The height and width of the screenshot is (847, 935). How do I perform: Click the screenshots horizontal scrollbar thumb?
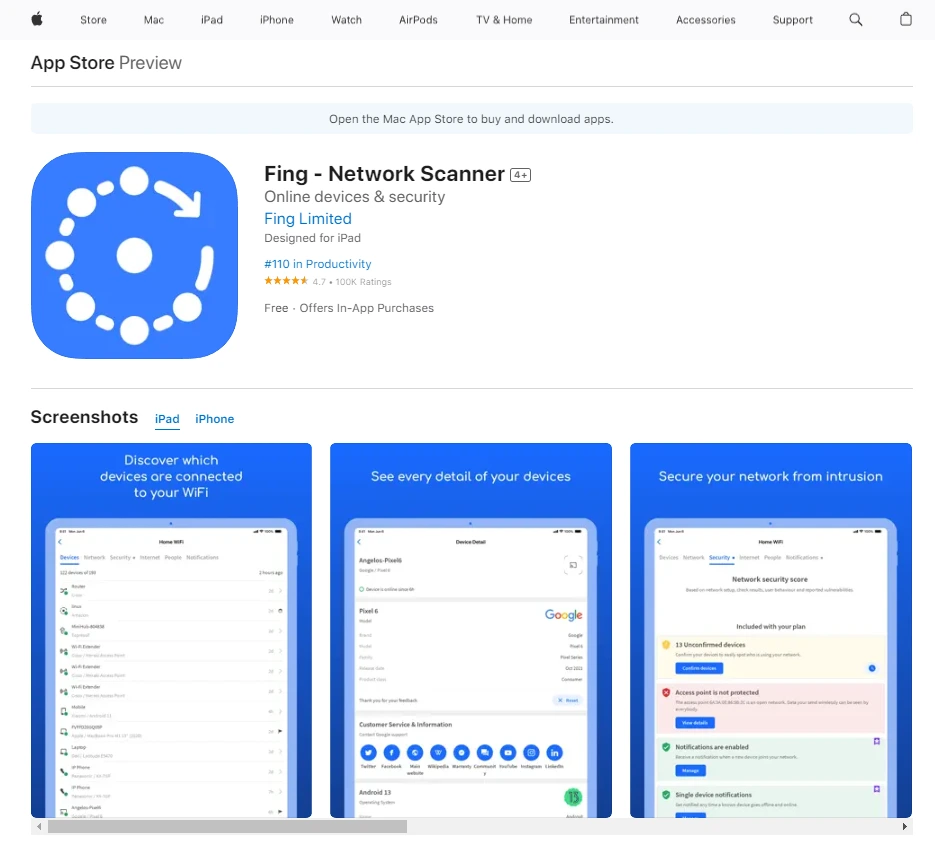pyautogui.click(x=227, y=827)
